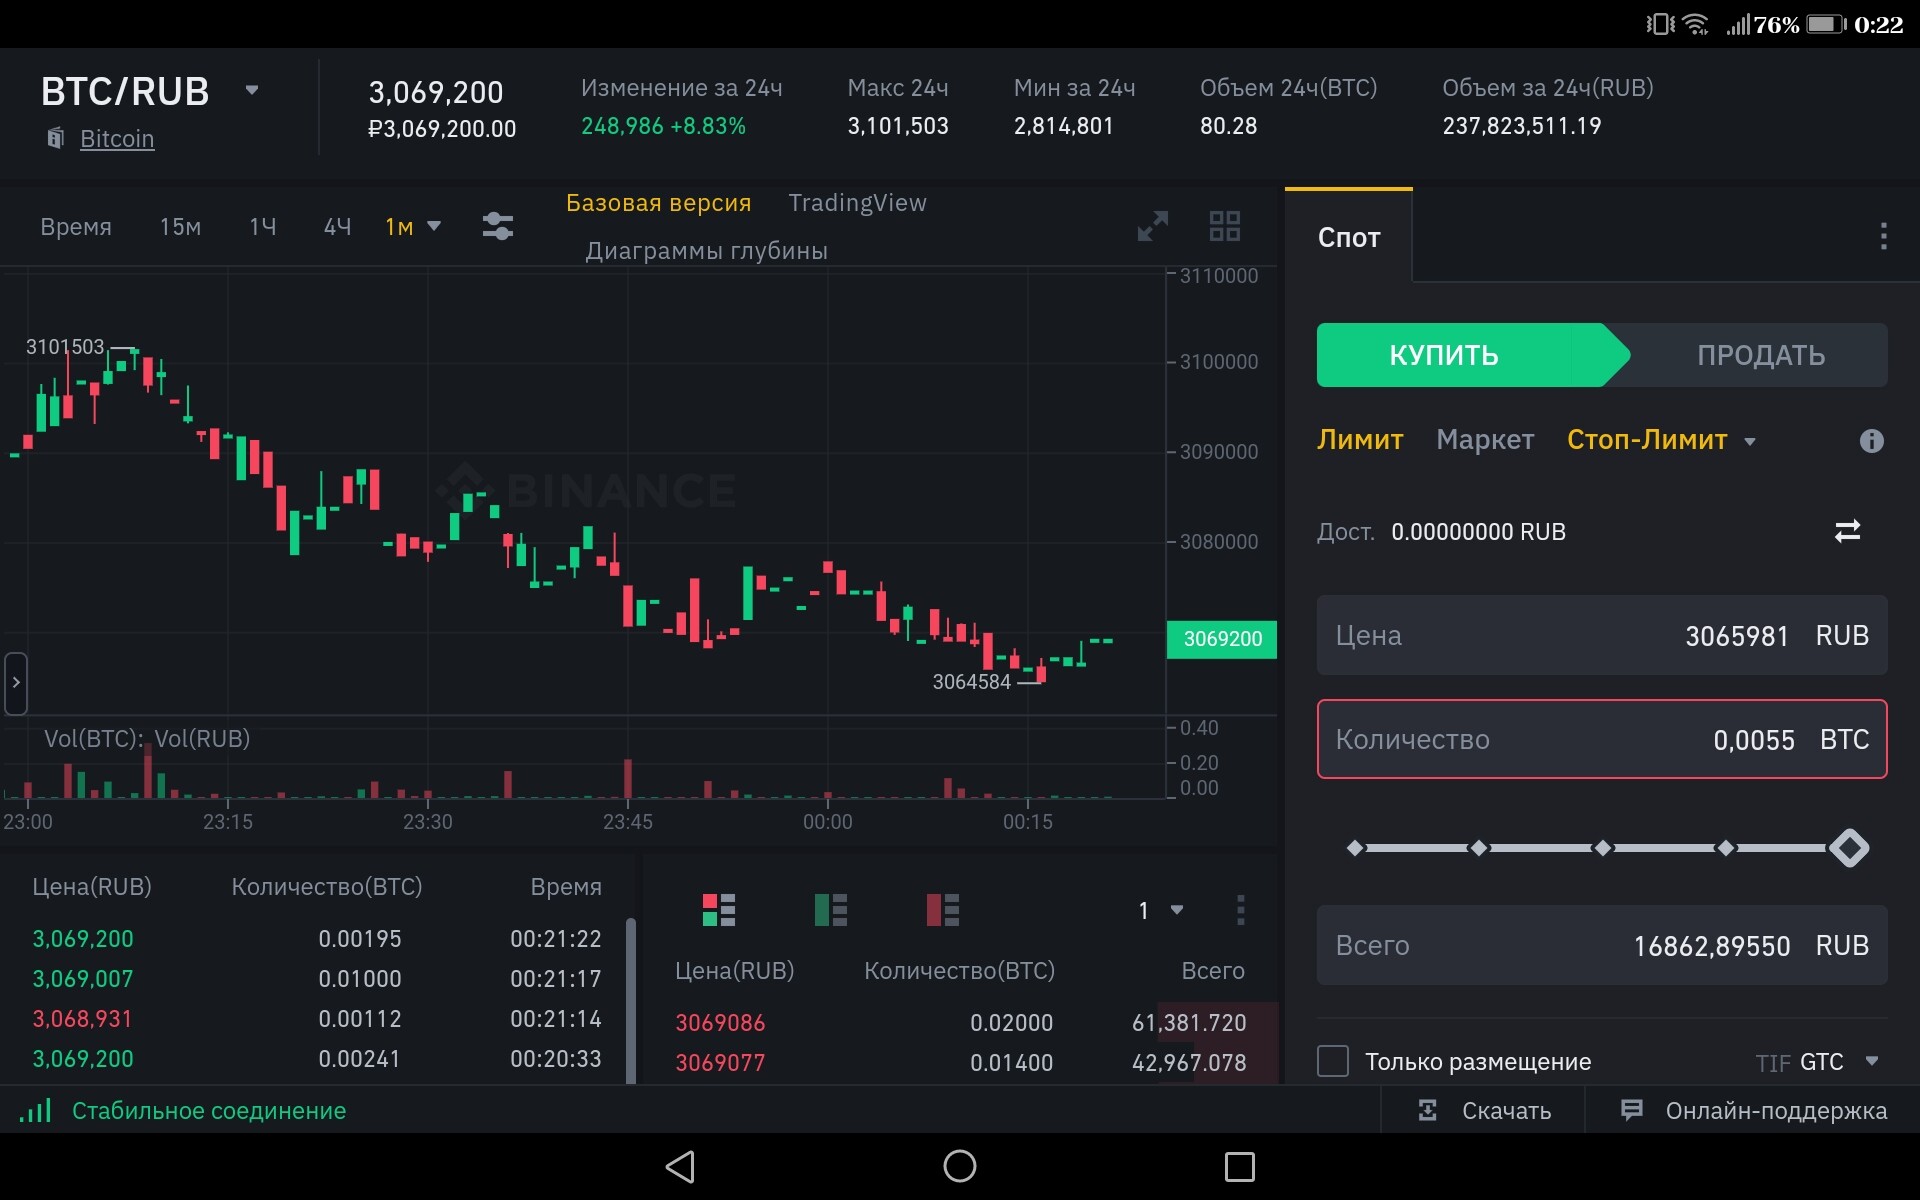The image size is (1920, 1200).
Task: Select 1Ч chart interval
Action: coord(263,227)
